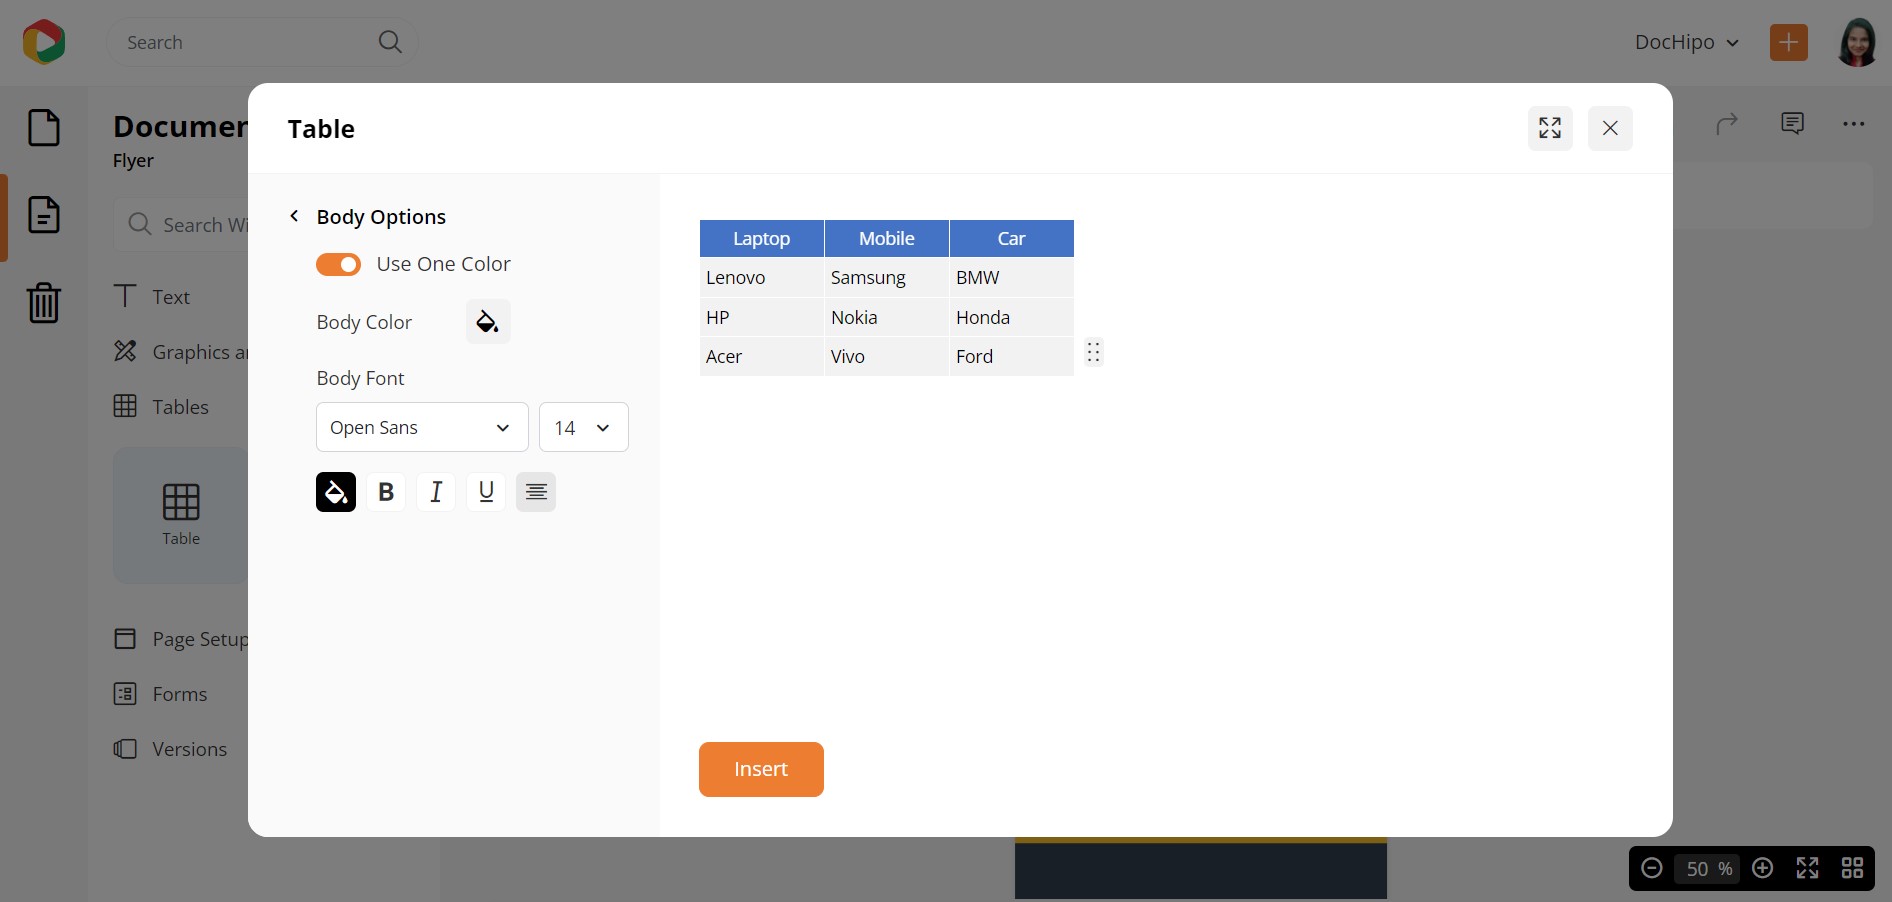Open the trash bin icon in left rail
Screen dimensions: 1892x902
44,301
